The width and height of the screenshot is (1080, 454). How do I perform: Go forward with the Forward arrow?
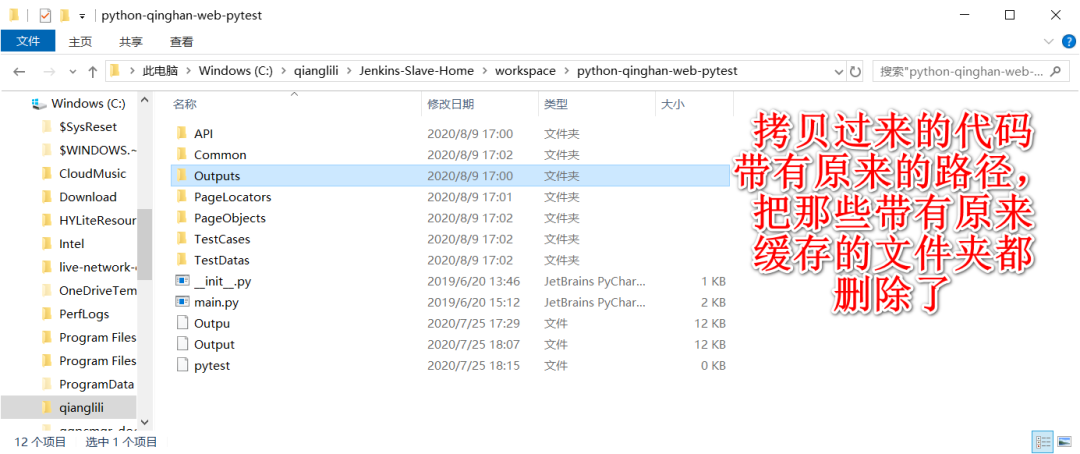pos(49,71)
